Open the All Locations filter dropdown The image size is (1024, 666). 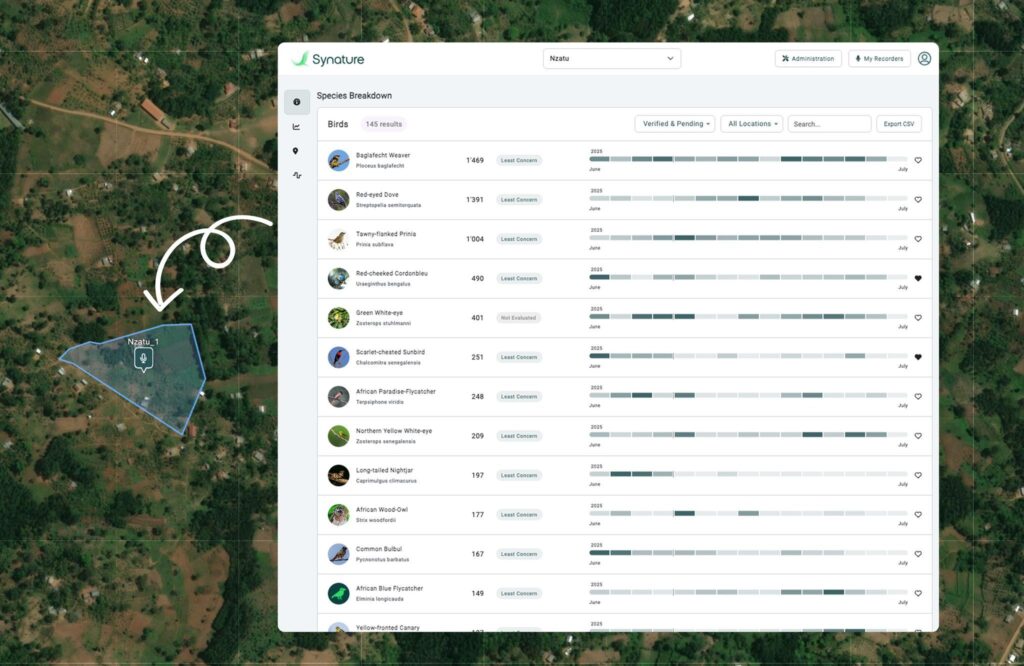coord(751,124)
